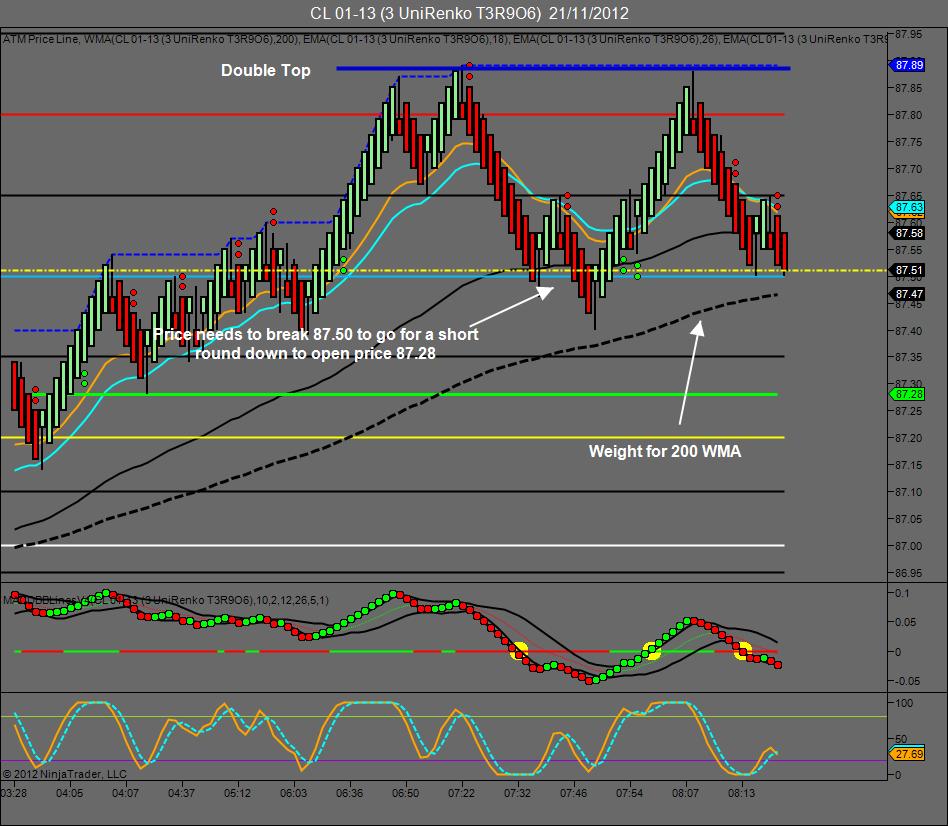
Task: Click the 06:50 time label
Action: 405,793
